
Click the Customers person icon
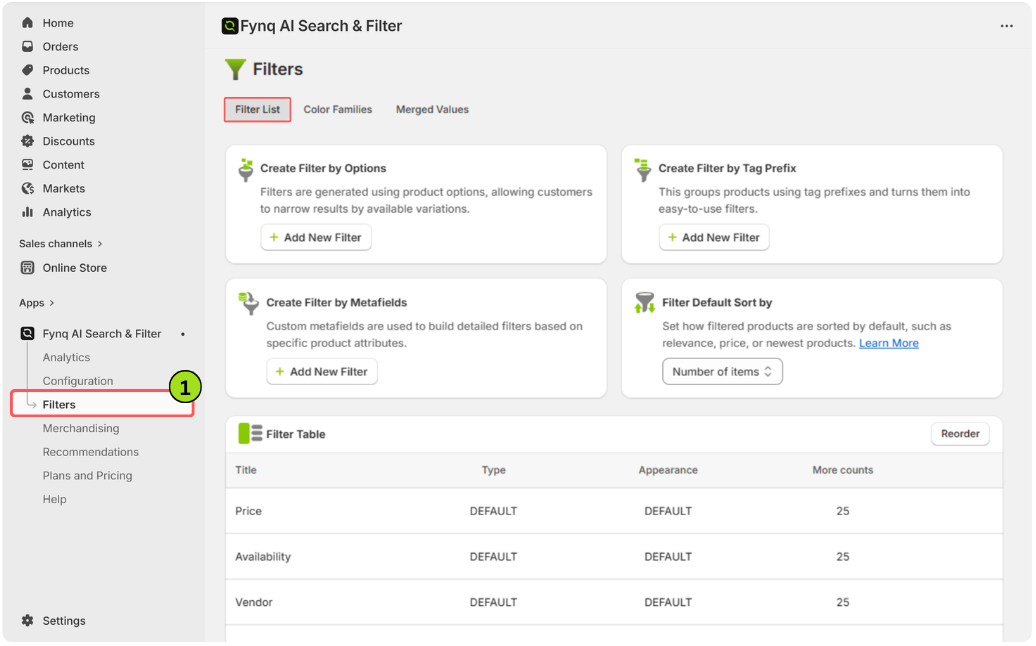click(27, 94)
